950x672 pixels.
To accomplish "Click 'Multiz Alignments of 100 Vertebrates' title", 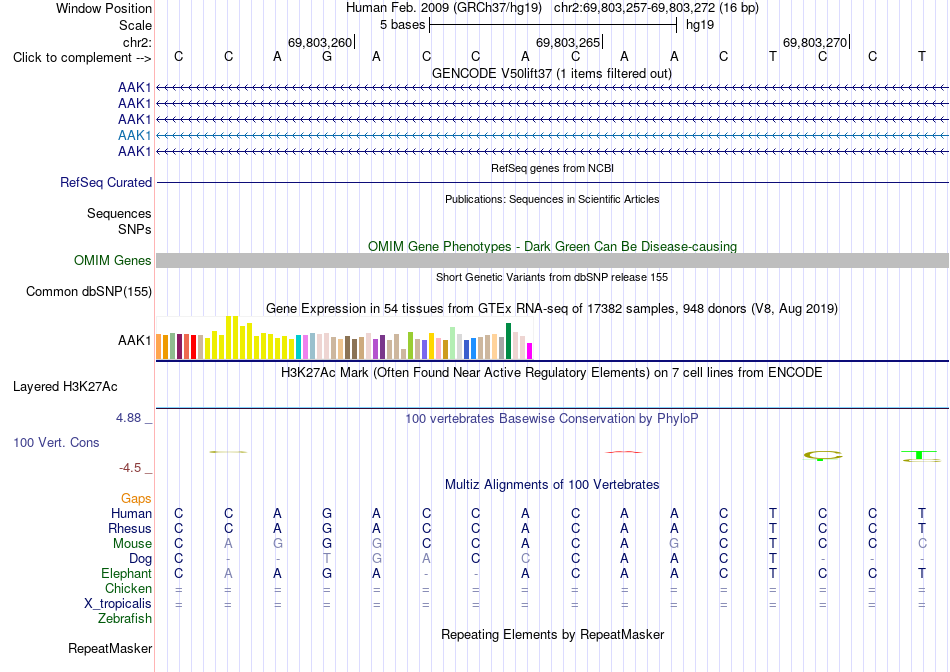I will click(x=552, y=485).
